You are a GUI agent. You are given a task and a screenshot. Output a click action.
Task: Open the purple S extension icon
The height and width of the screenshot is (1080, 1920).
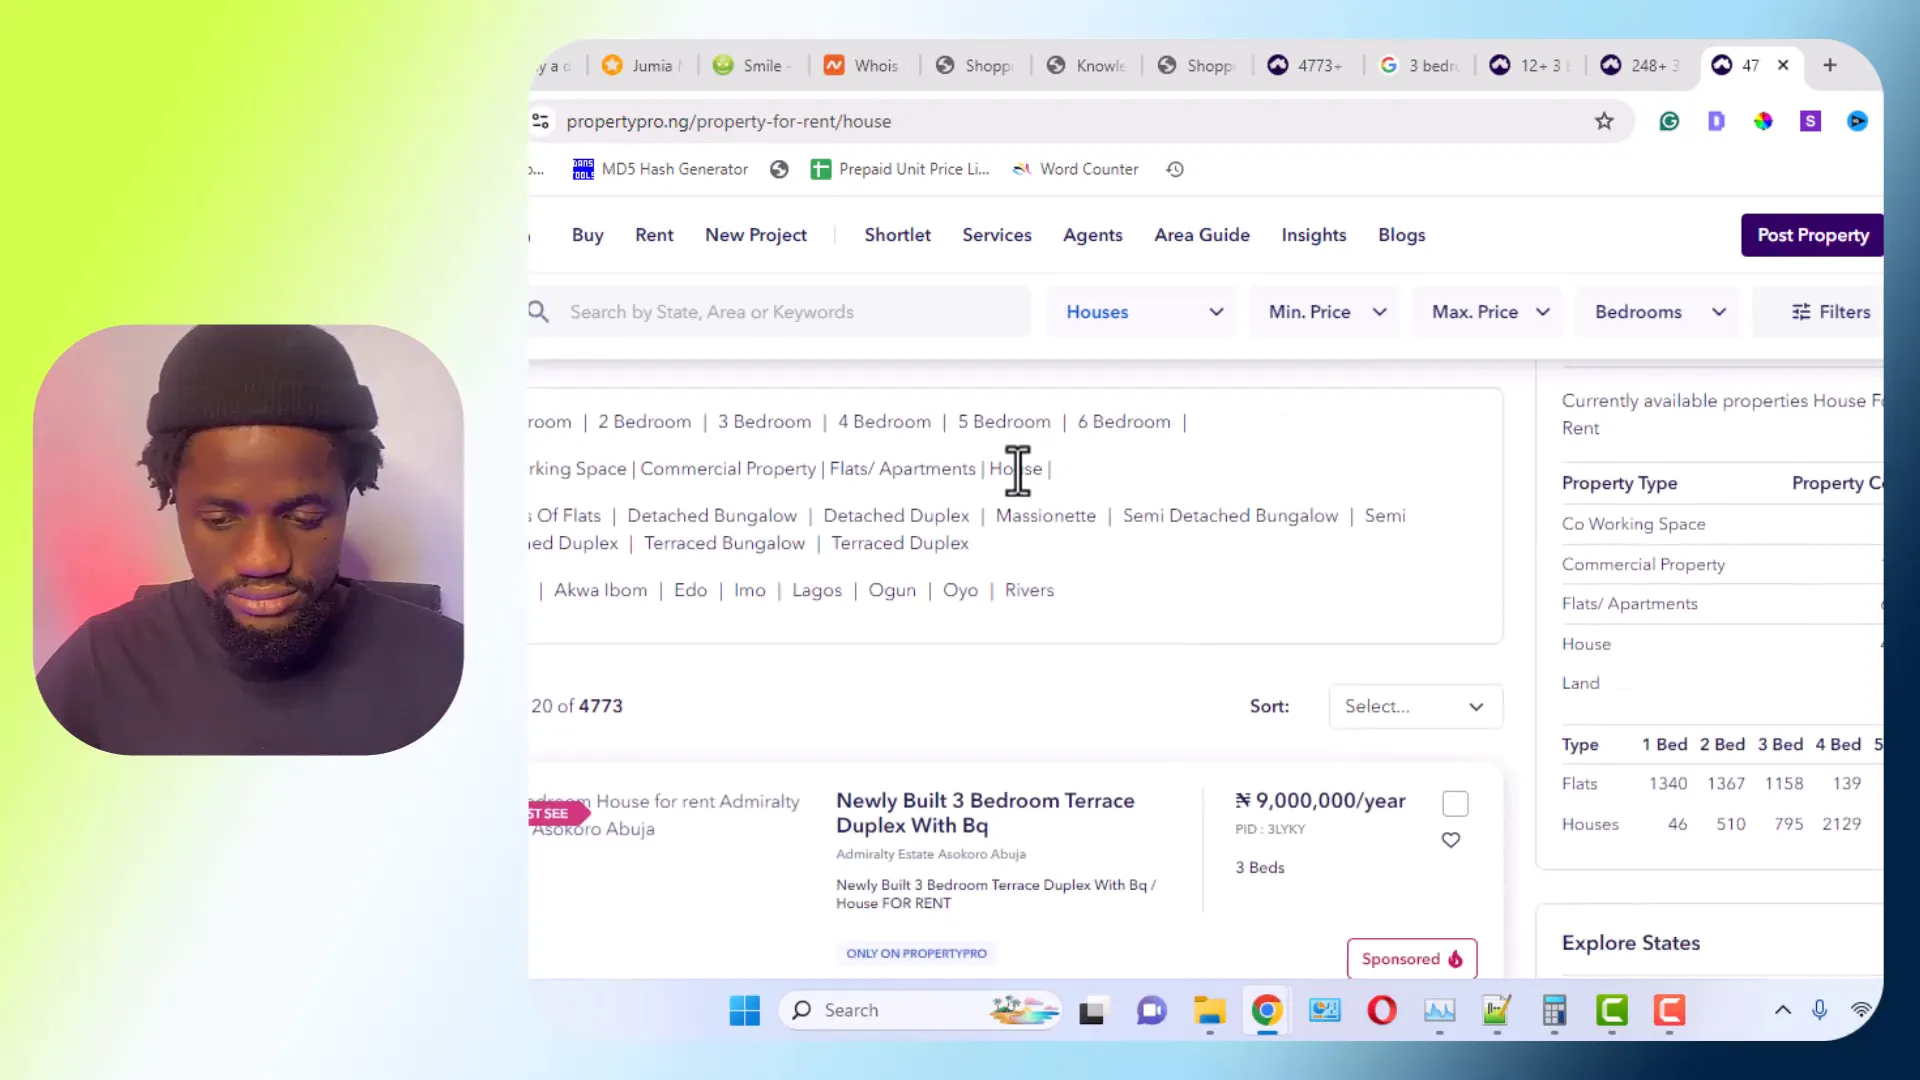tap(1810, 121)
